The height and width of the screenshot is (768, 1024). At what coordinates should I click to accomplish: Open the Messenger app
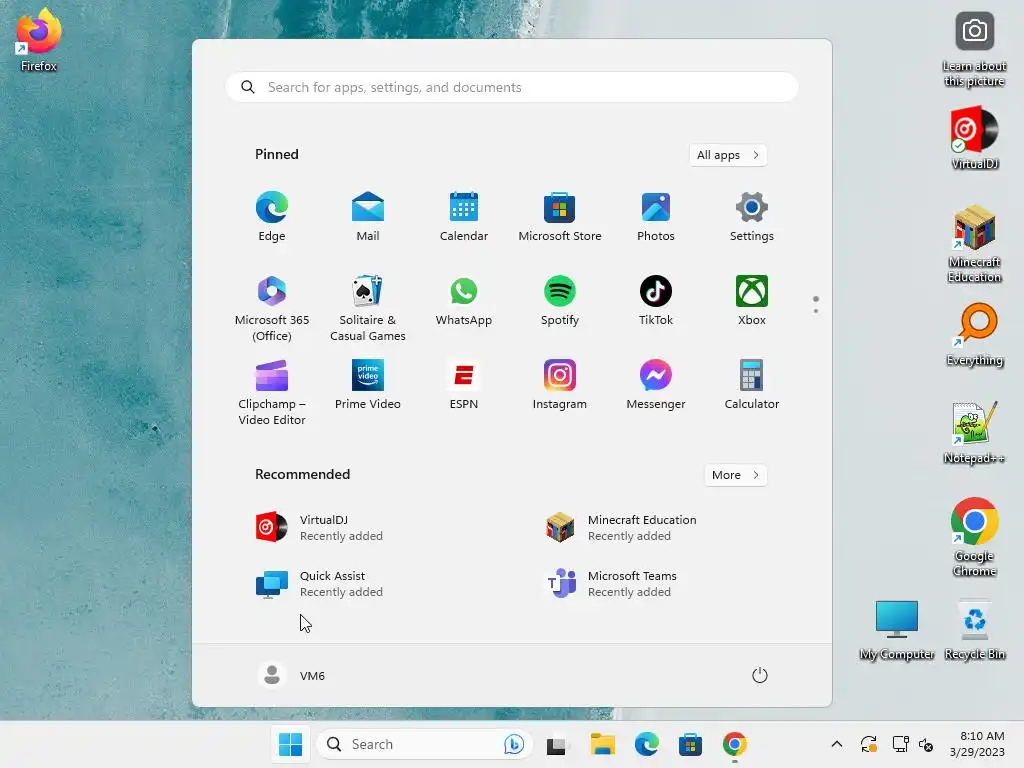[x=656, y=385]
